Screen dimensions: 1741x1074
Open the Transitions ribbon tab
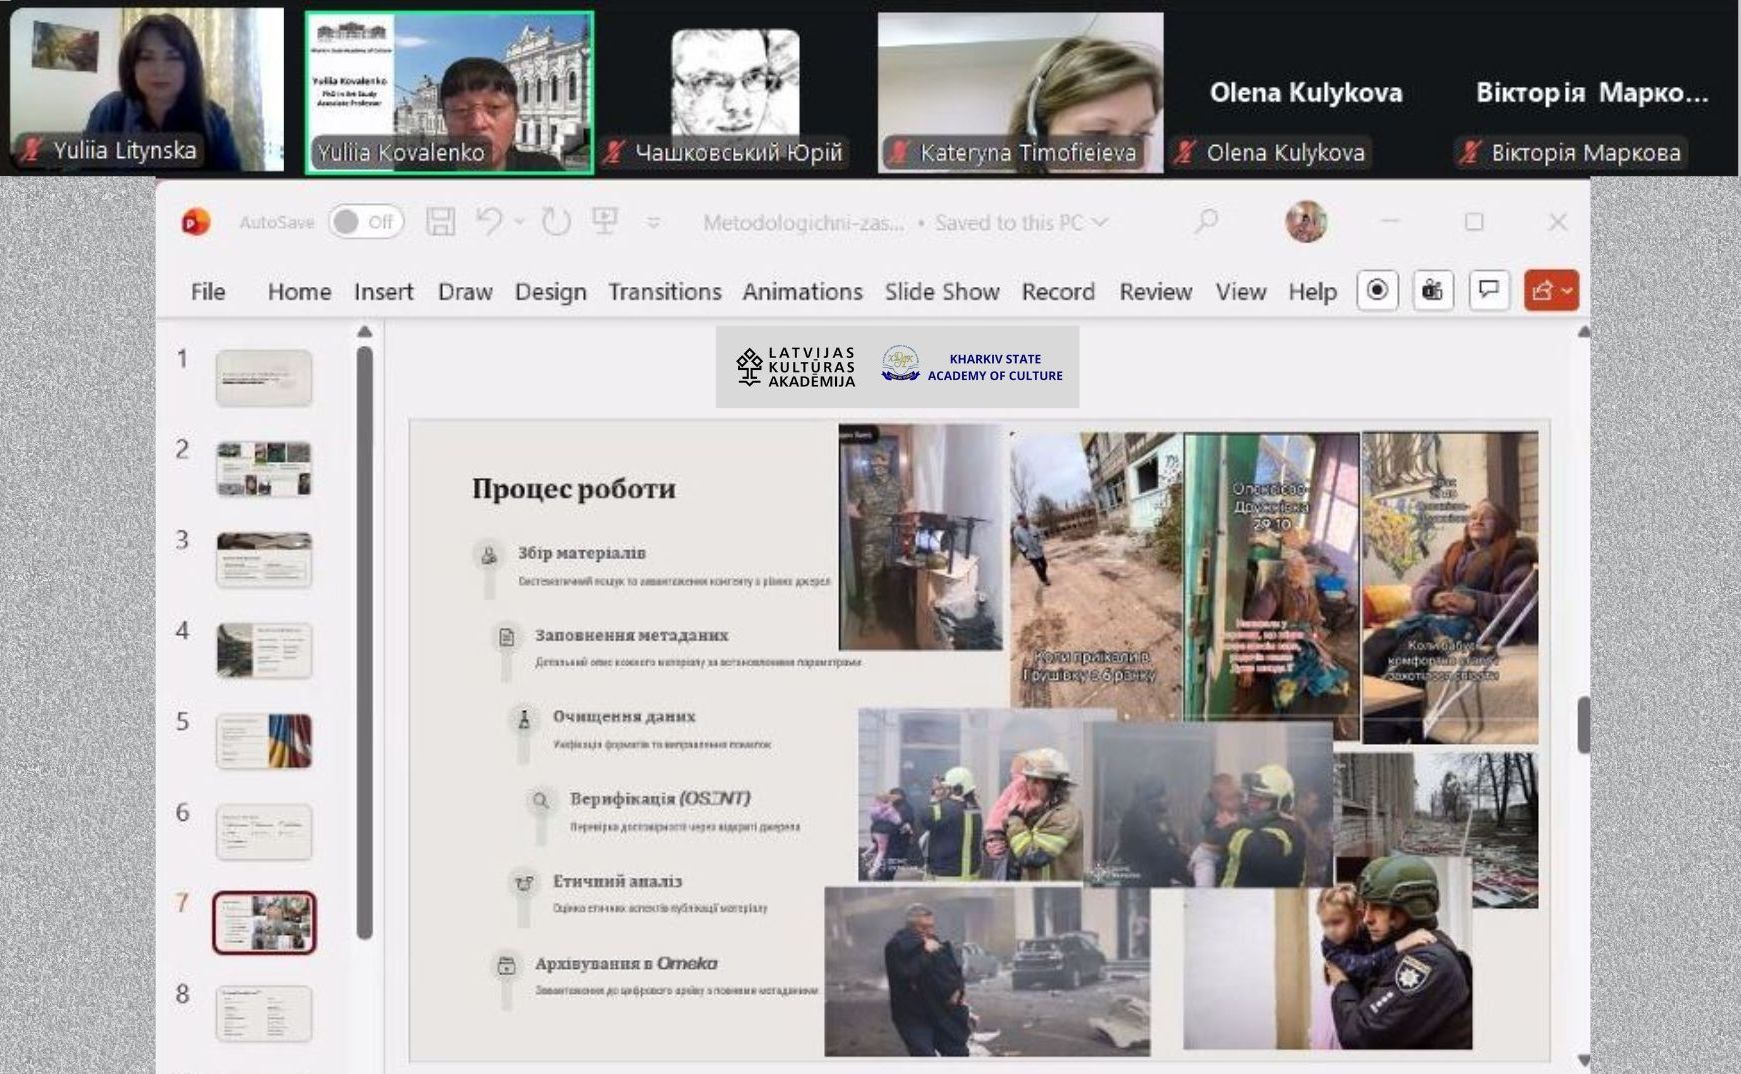pyautogui.click(x=664, y=292)
